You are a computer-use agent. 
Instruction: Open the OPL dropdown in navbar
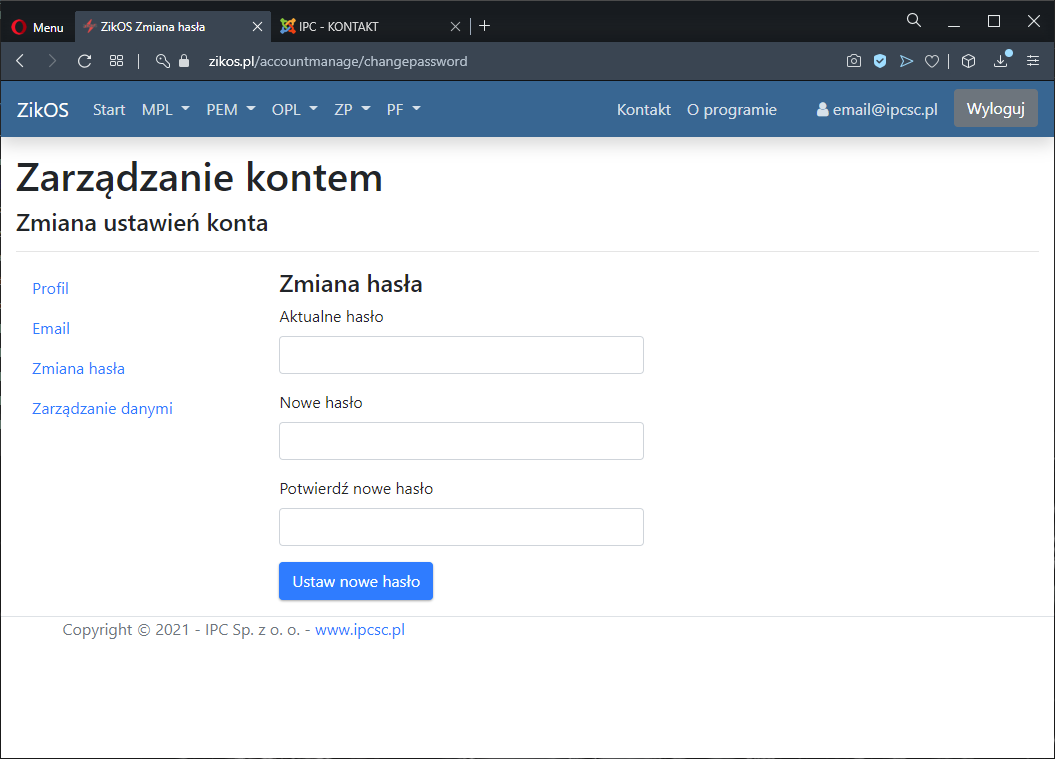pos(294,110)
